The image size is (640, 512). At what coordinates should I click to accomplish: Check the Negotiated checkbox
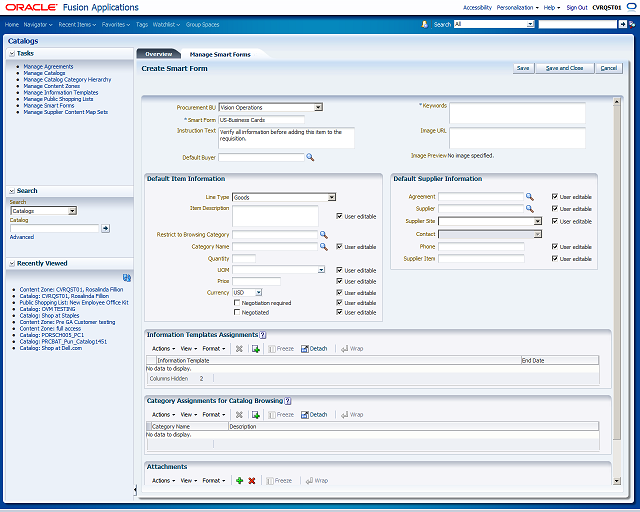tap(237, 312)
